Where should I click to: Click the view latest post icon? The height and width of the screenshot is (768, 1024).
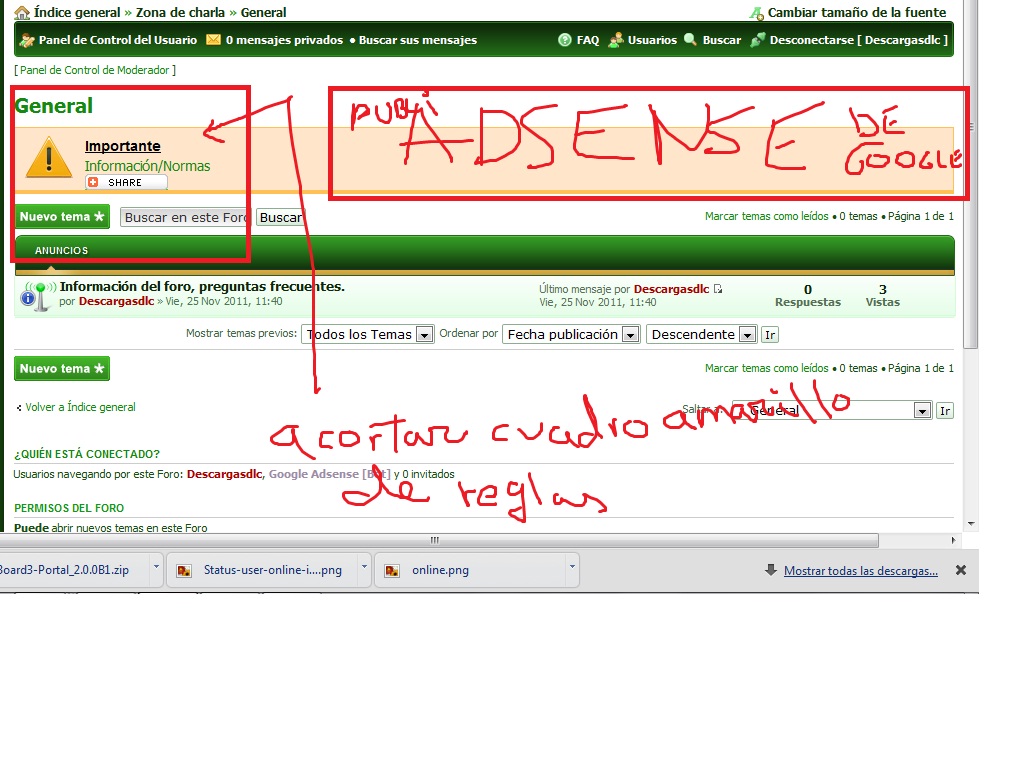point(718,289)
